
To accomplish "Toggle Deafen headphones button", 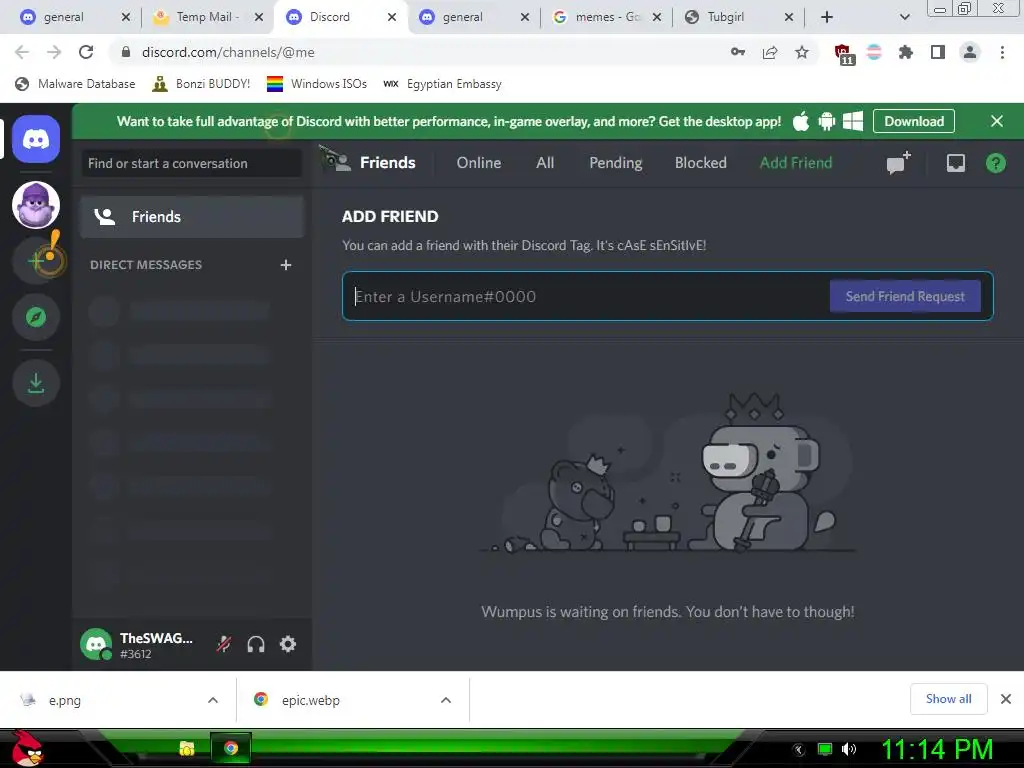I will click(256, 644).
